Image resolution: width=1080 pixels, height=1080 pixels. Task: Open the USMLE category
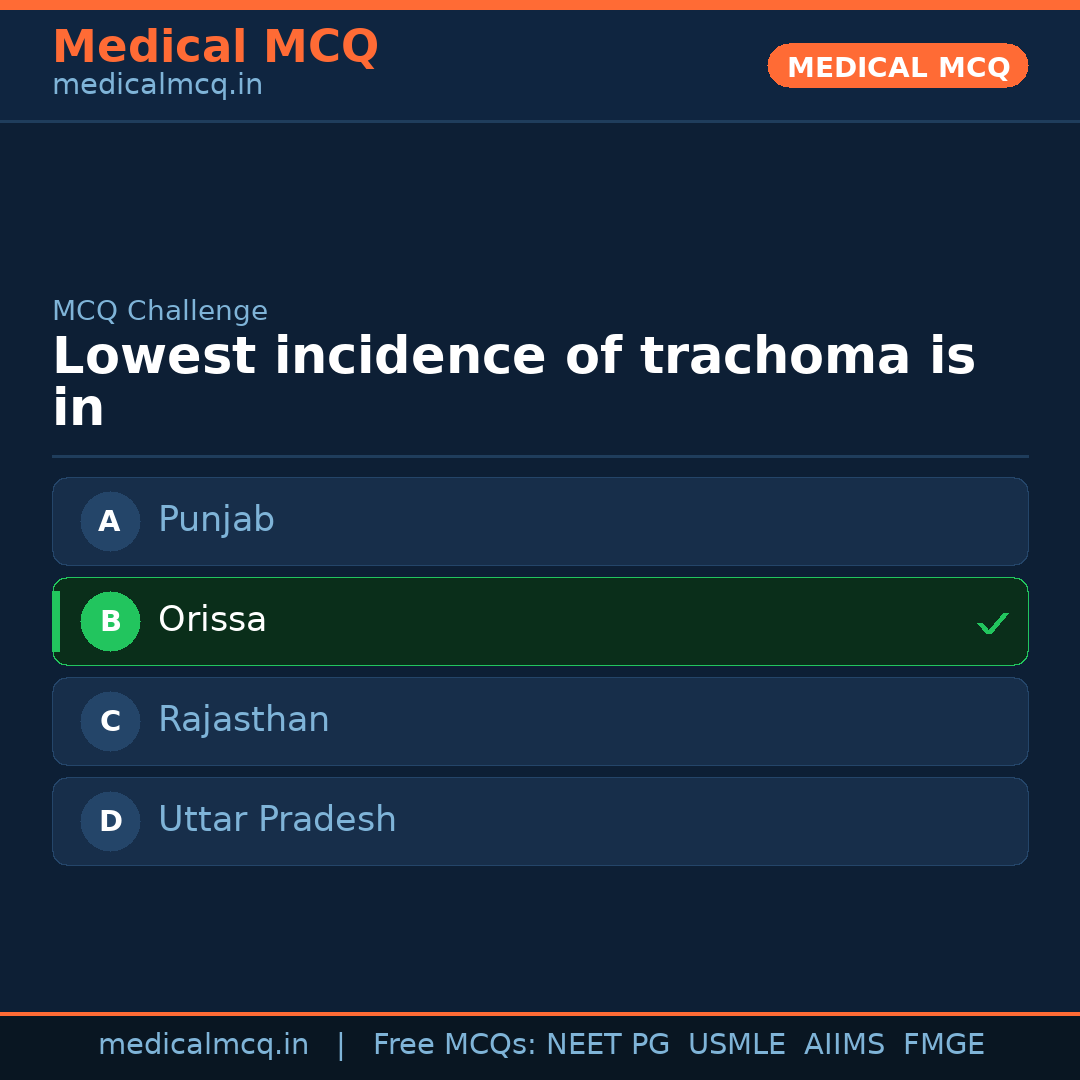tap(737, 1043)
